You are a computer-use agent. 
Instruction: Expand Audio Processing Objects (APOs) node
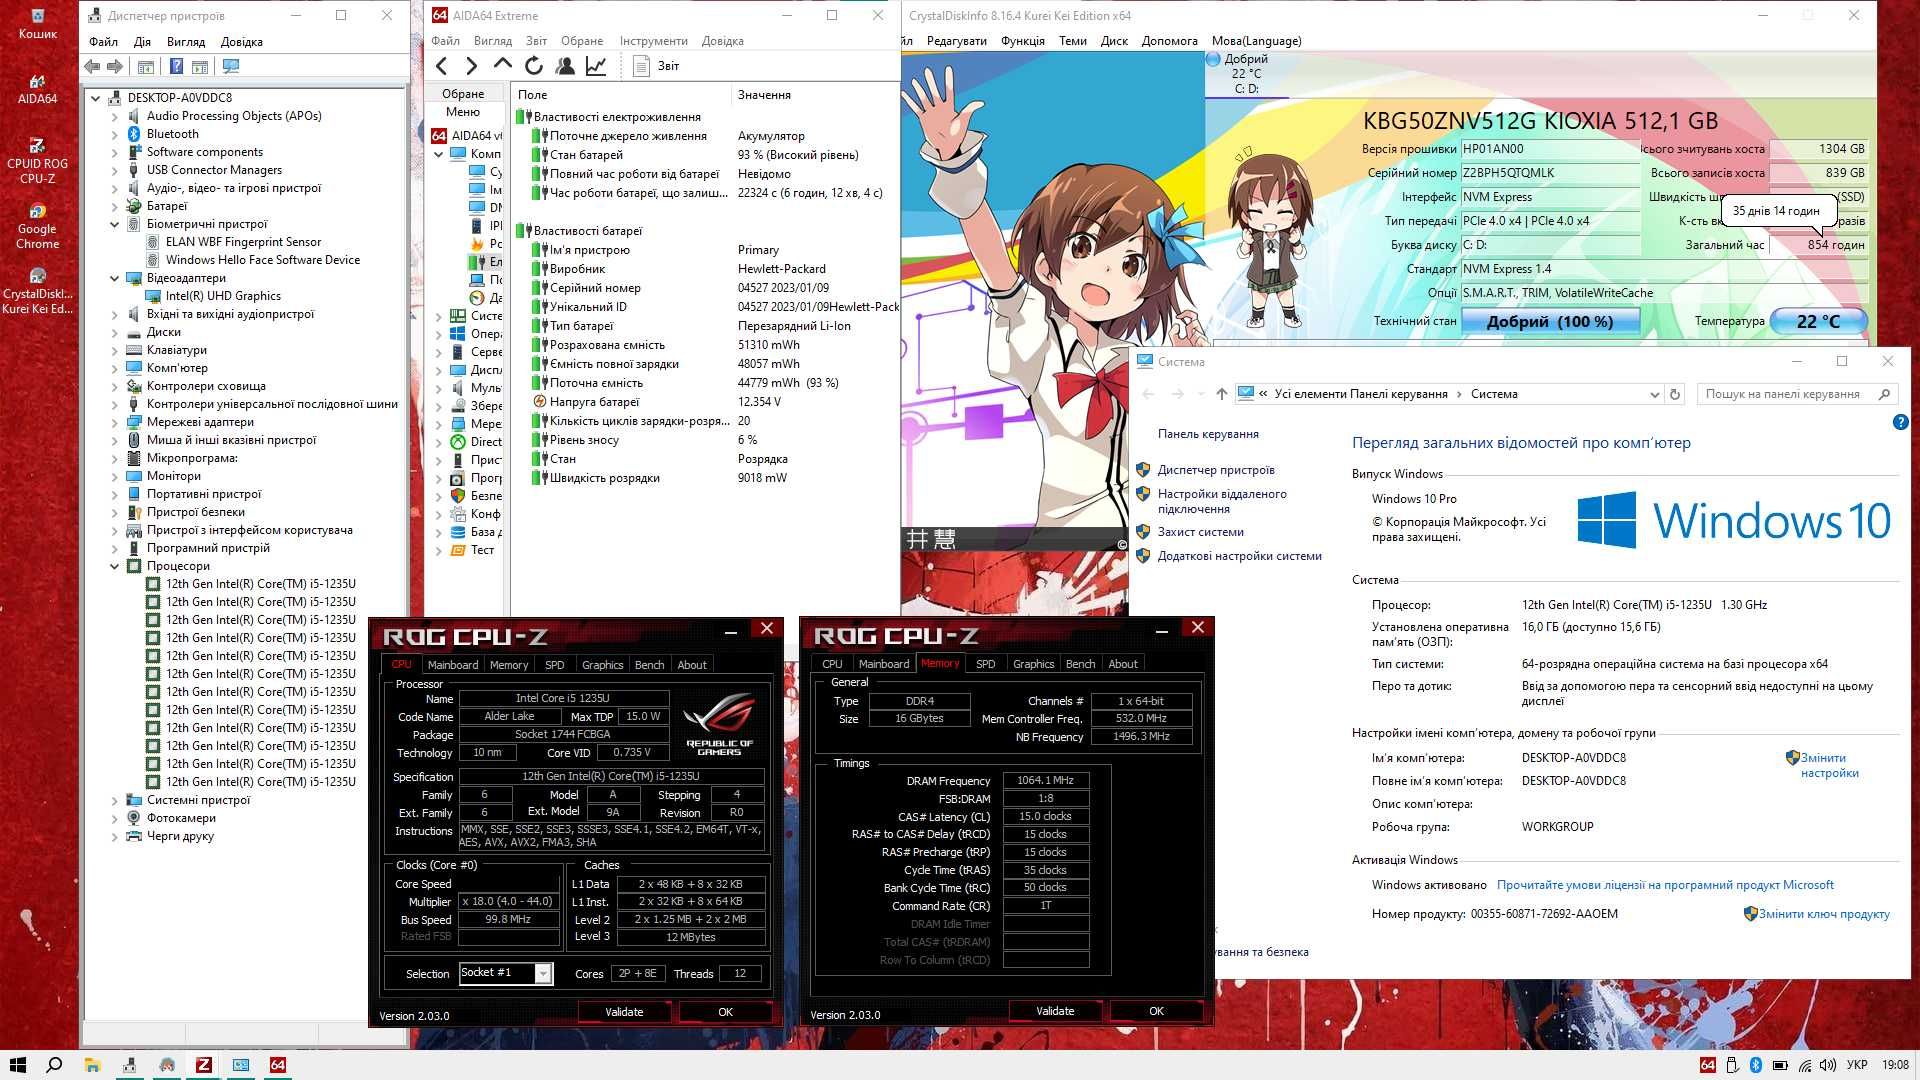115,116
